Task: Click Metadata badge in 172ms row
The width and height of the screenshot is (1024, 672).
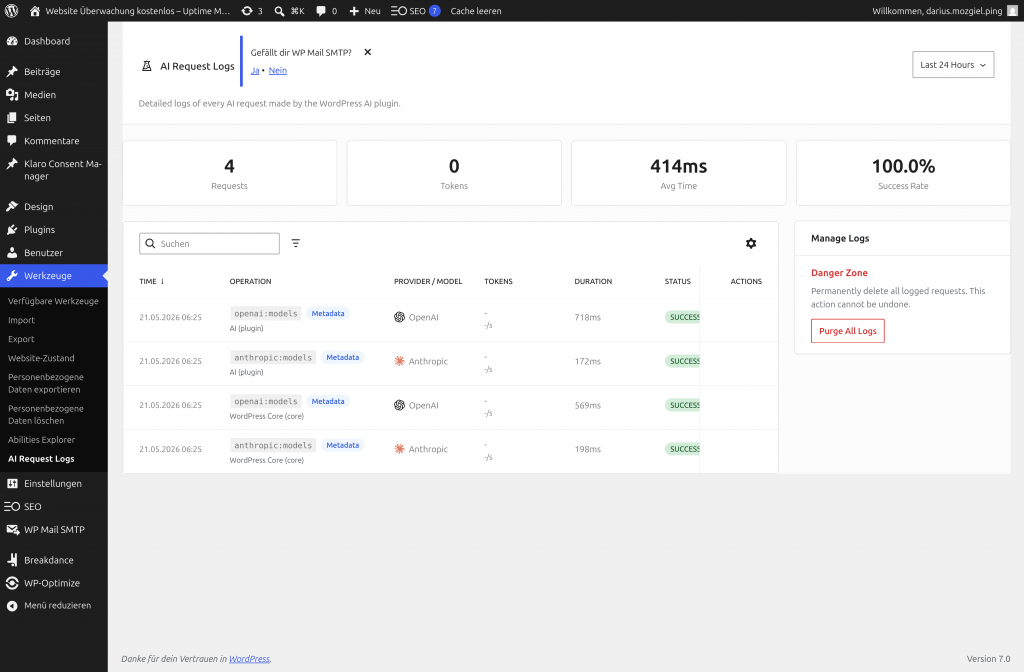Action: (x=342, y=357)
